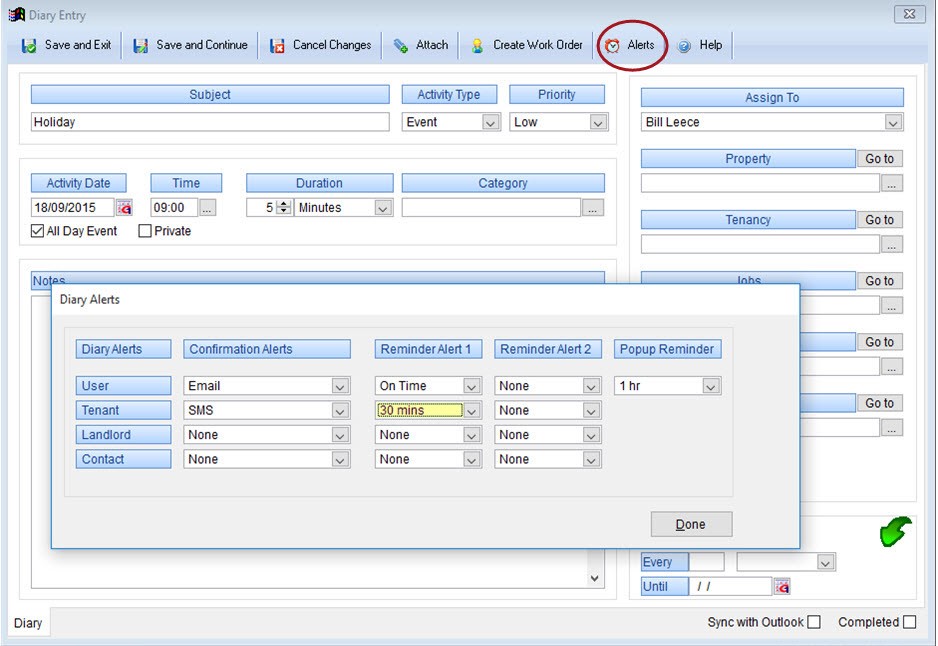Click the Done button in Diary Alerts
Image resolution: width=938 pixels, height=646 pixels.
[691, 524]
